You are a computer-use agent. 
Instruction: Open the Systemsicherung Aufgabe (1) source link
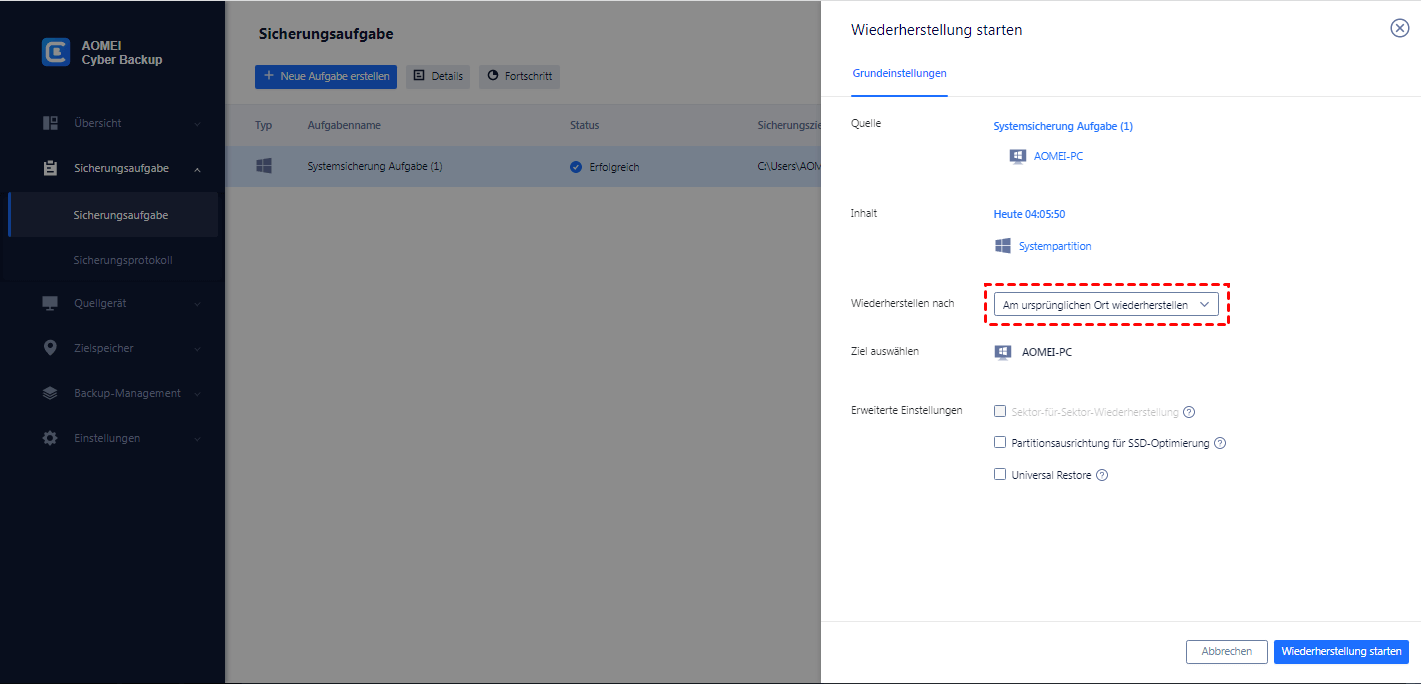[1062, 126]
